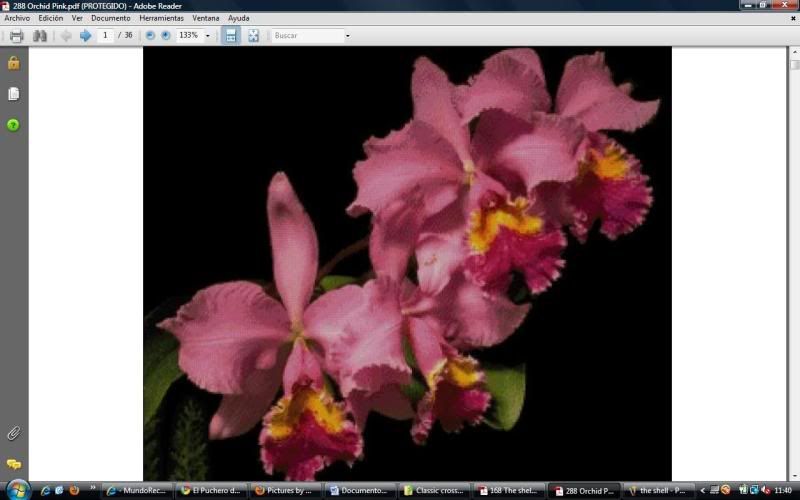Open the Attachments paperclip panel
The height and width of the screenshot is (500, 800).
(13, 433)
